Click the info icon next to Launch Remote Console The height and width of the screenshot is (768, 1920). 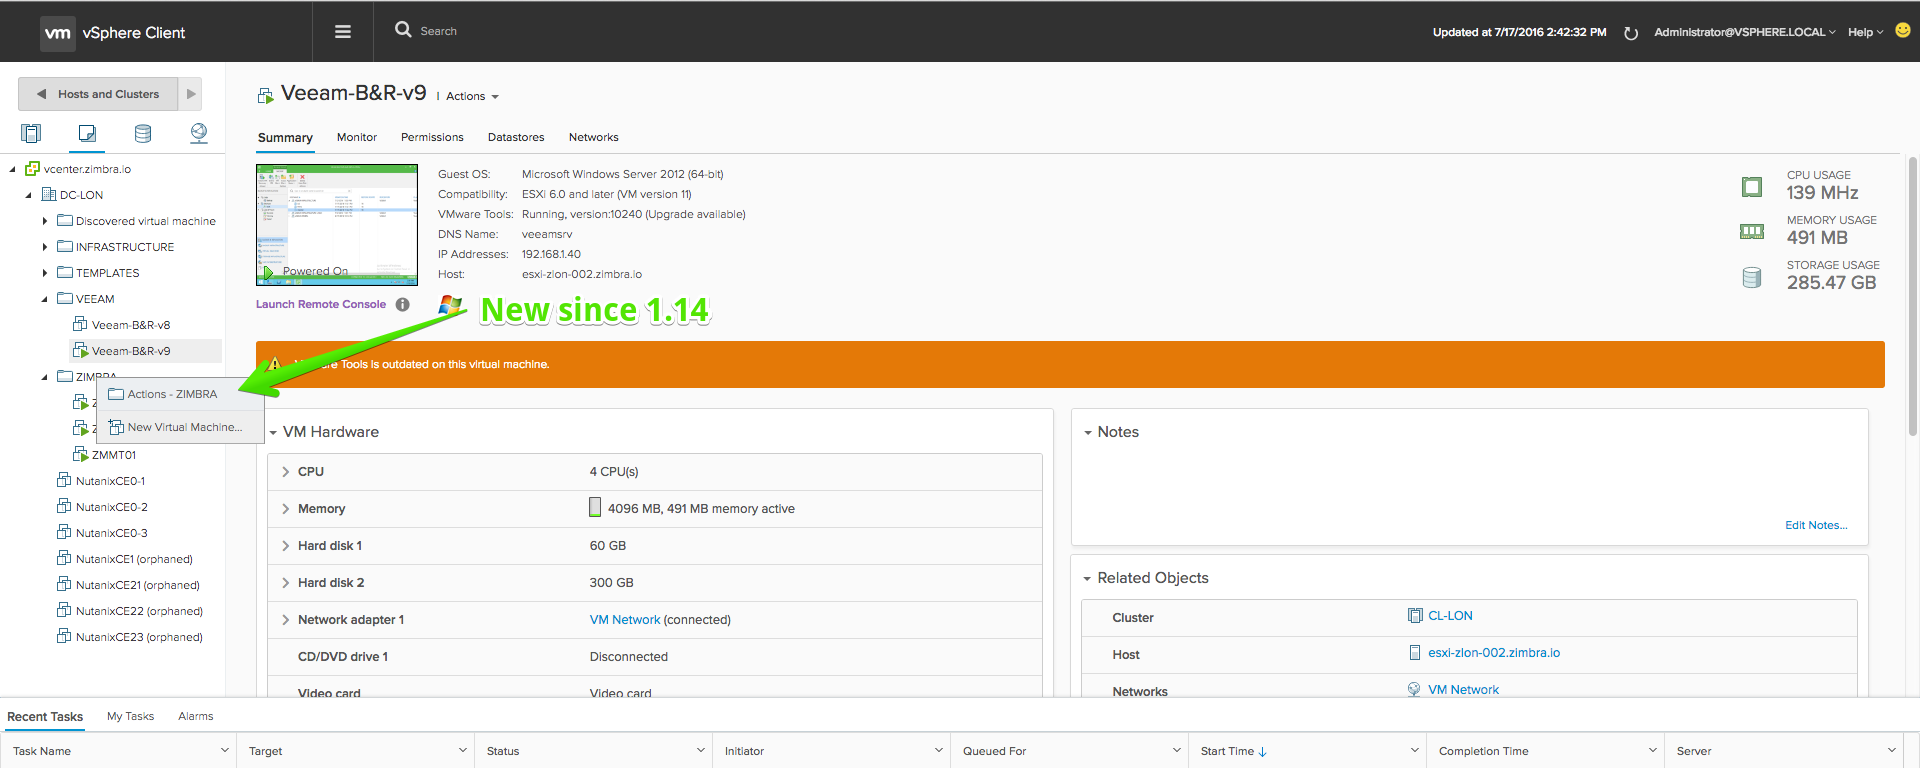coord(402,304)
